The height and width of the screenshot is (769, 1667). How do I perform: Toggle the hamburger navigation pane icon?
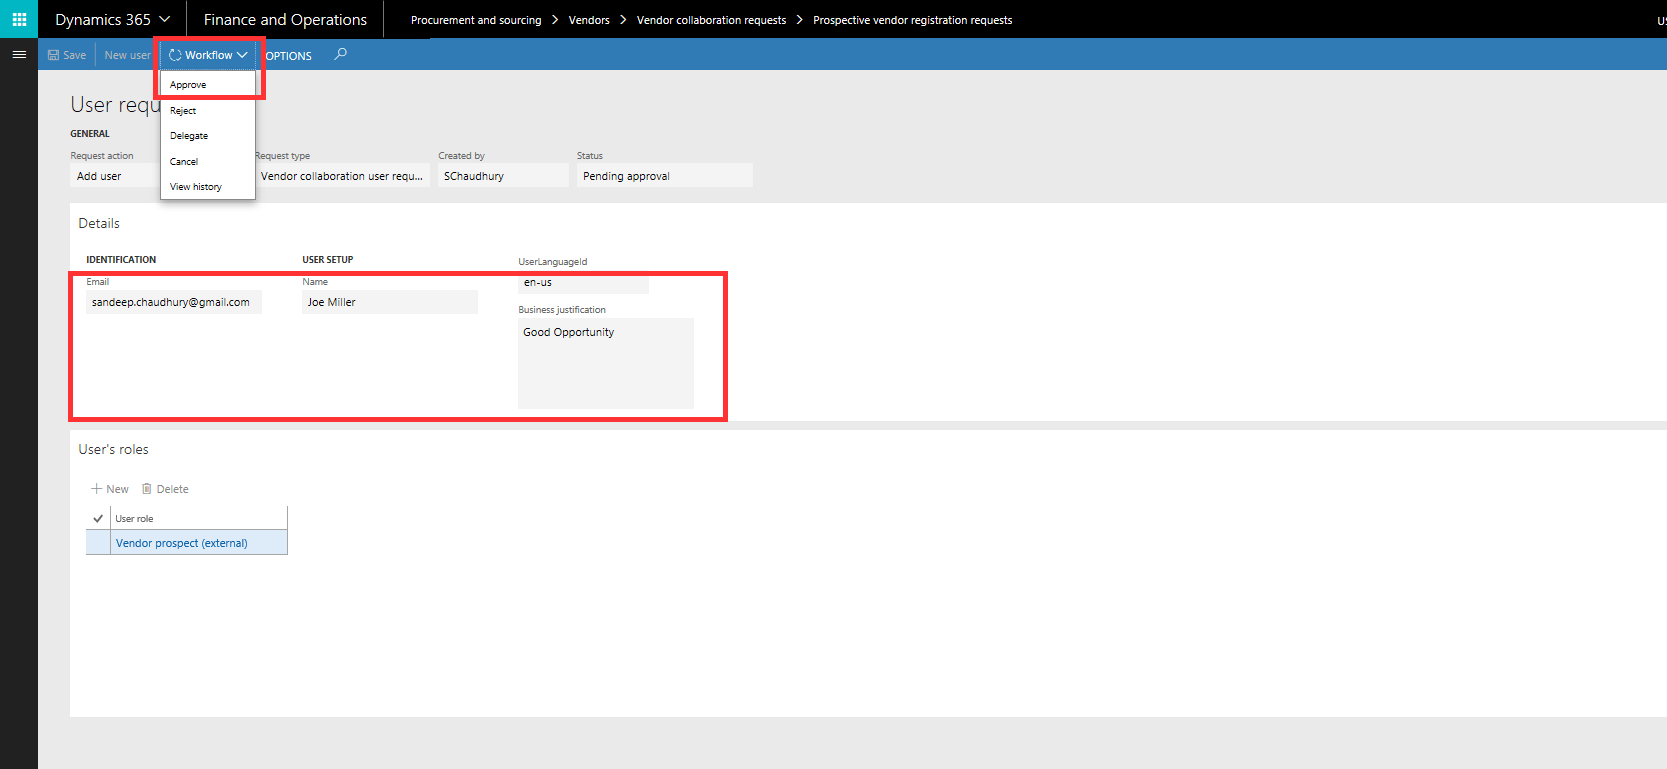click(x=19, y=55)
